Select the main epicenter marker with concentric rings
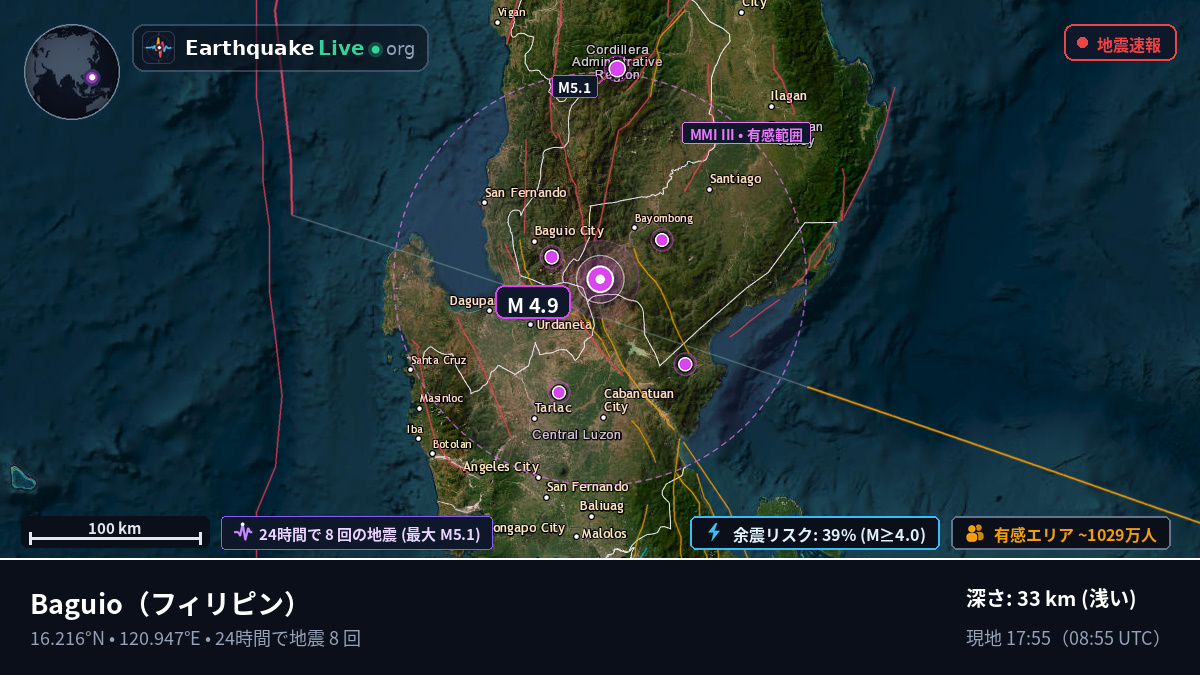1200x675 pixels. pos(600,279)
